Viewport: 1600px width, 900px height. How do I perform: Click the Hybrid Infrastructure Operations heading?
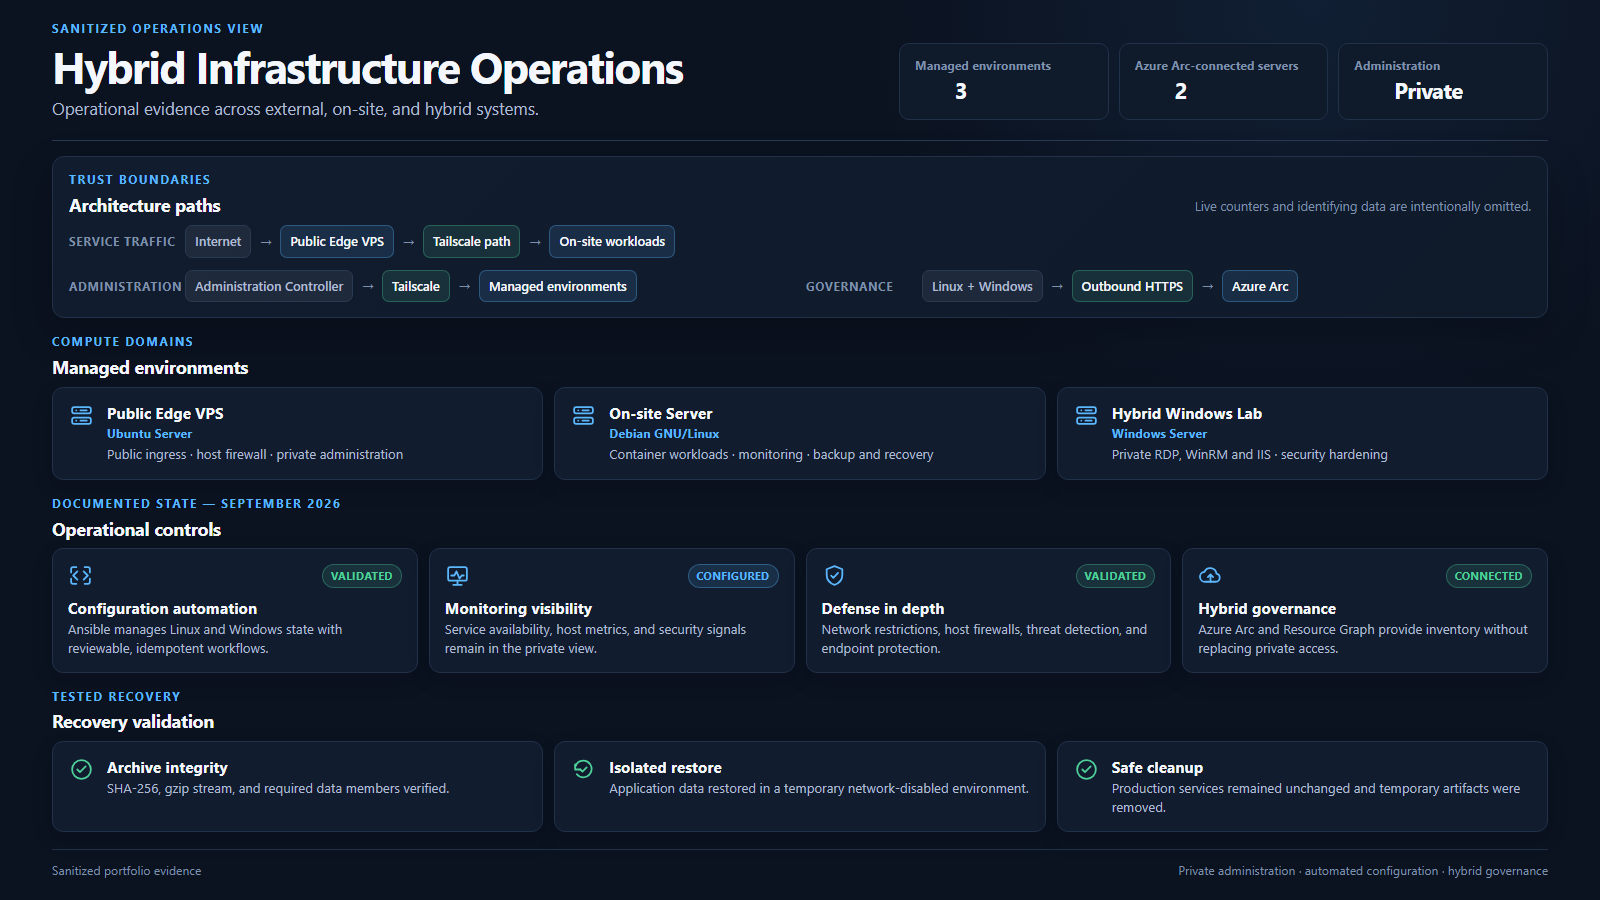368,69
